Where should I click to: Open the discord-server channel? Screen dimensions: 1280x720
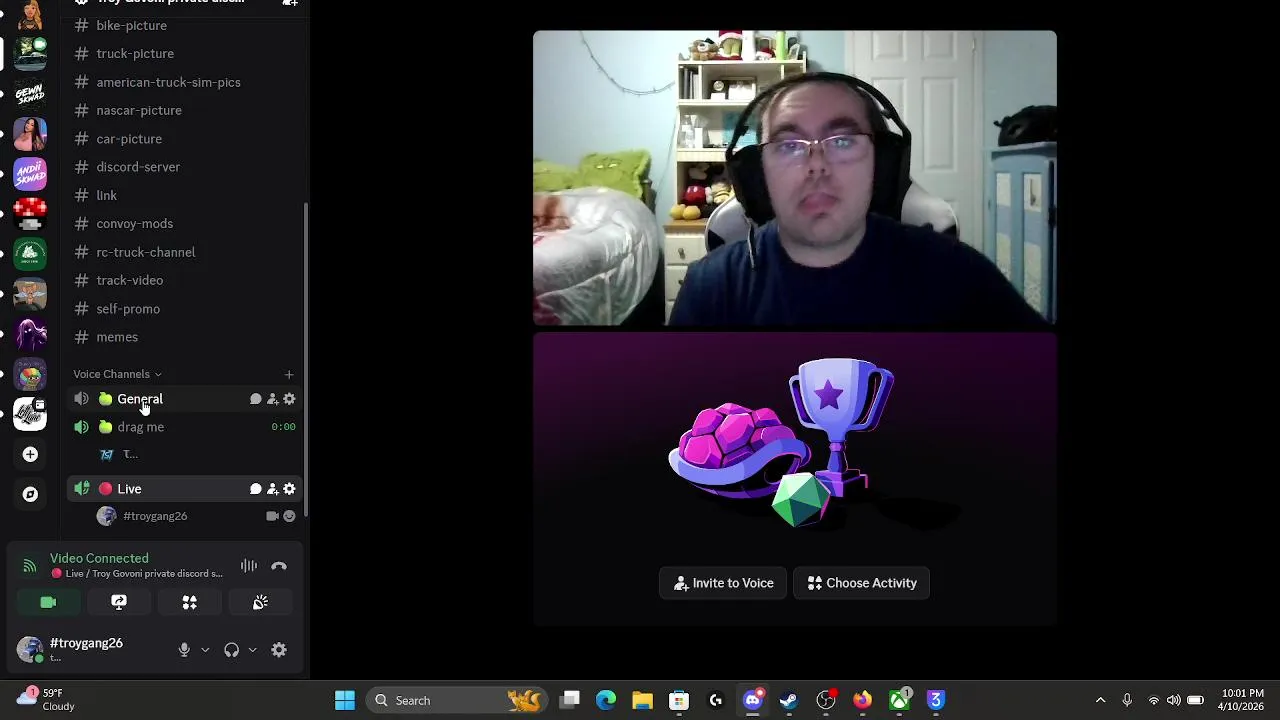pos(138,167)
